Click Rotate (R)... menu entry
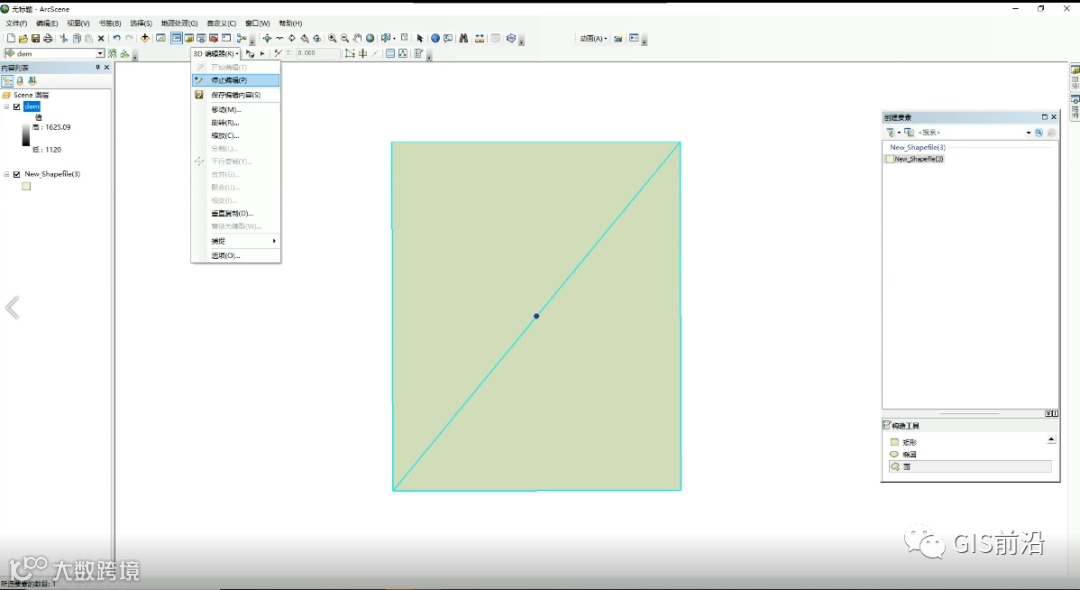Screen dimensions: 1080x590 (236, 123)
